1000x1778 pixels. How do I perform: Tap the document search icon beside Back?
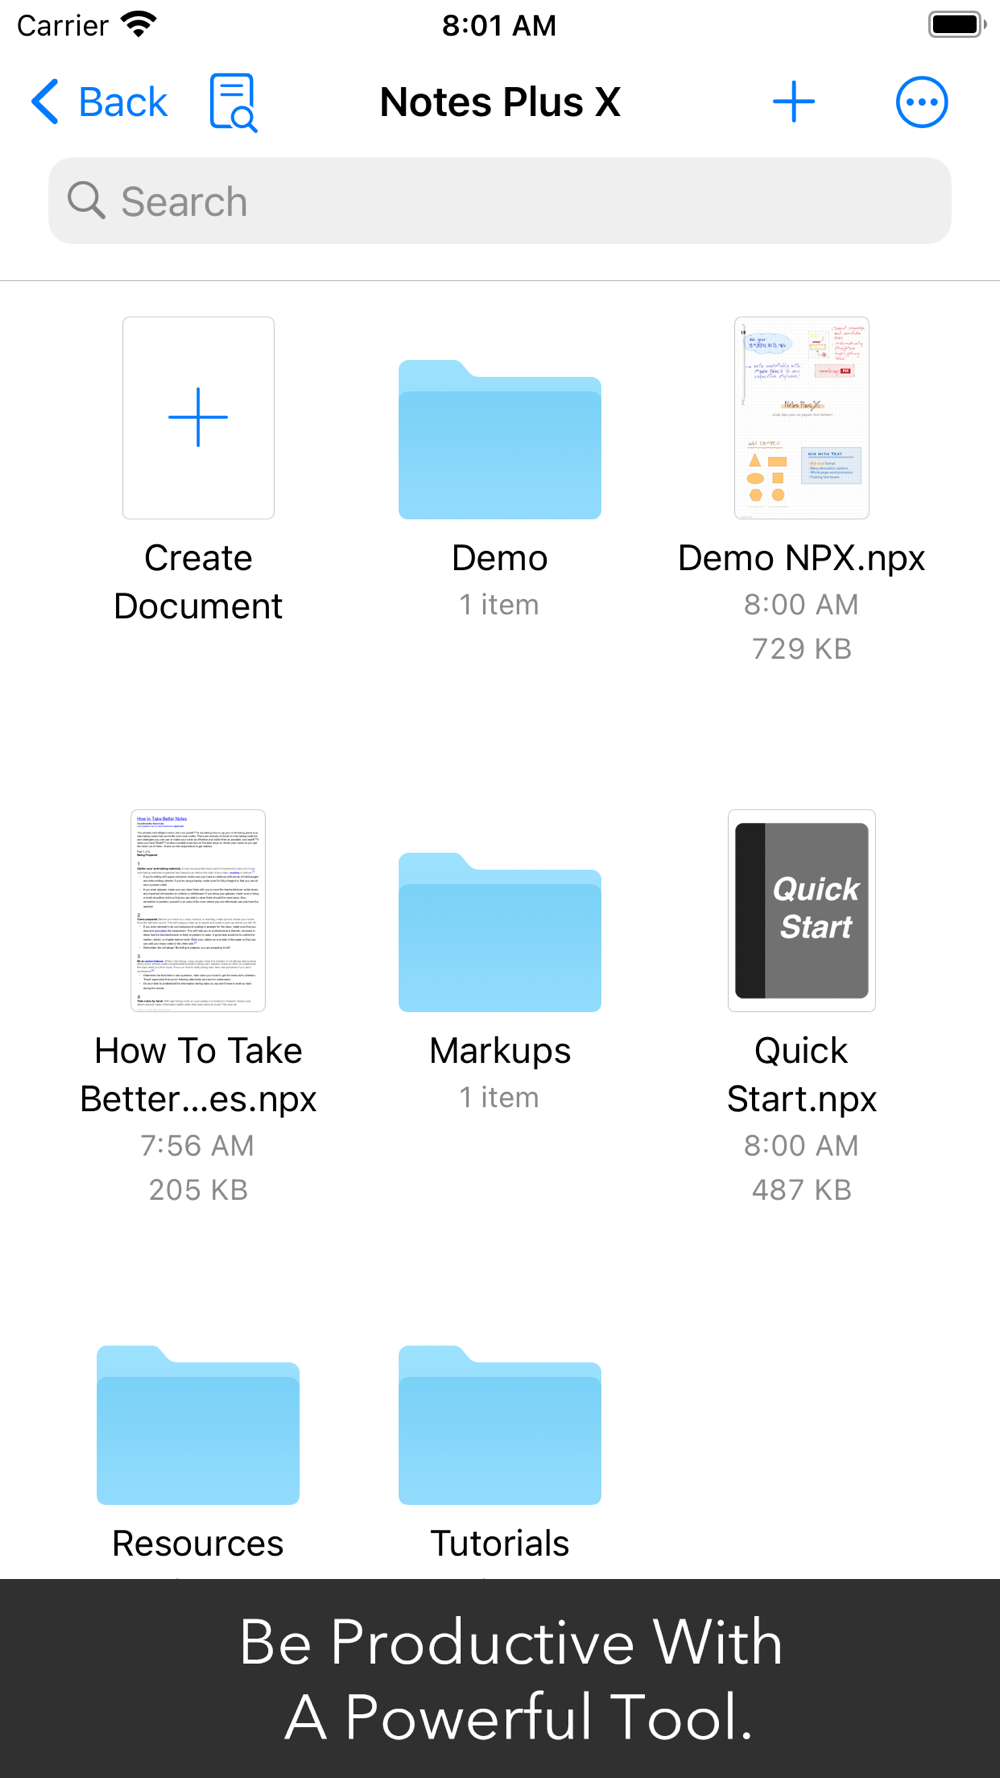[233, 102]
